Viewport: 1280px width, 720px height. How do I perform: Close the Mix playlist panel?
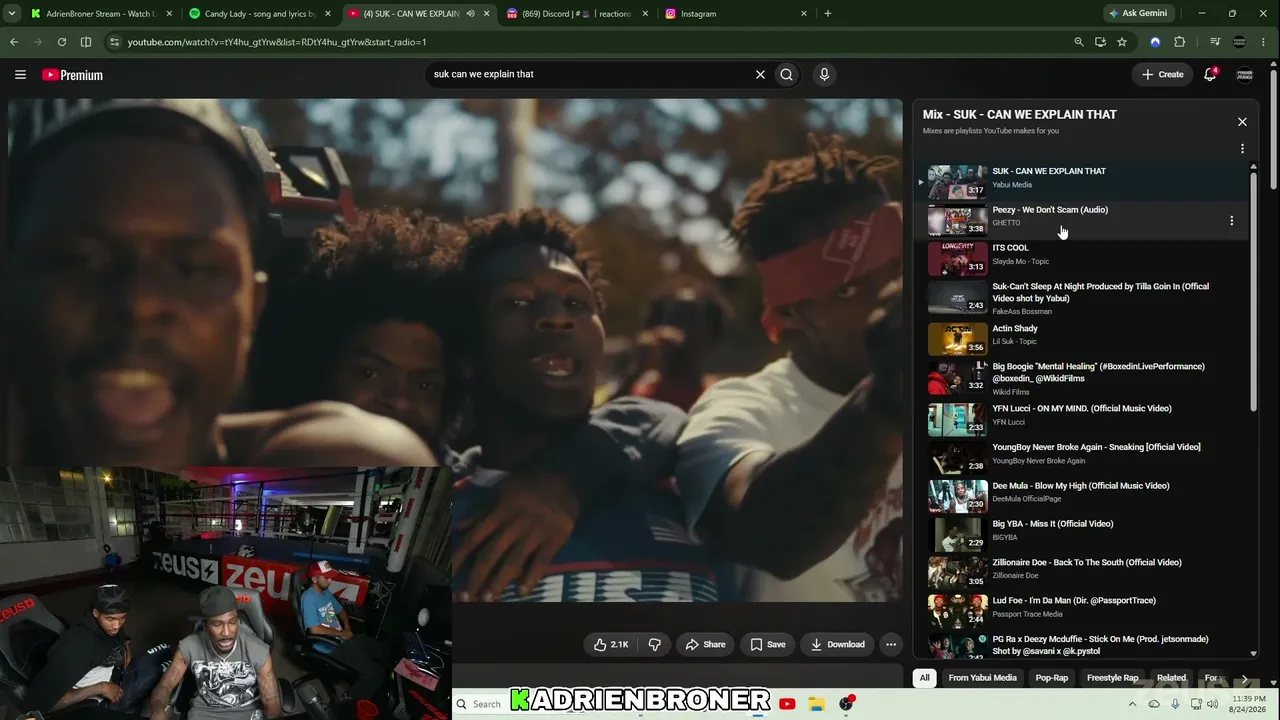click(x=1242, y=122)
